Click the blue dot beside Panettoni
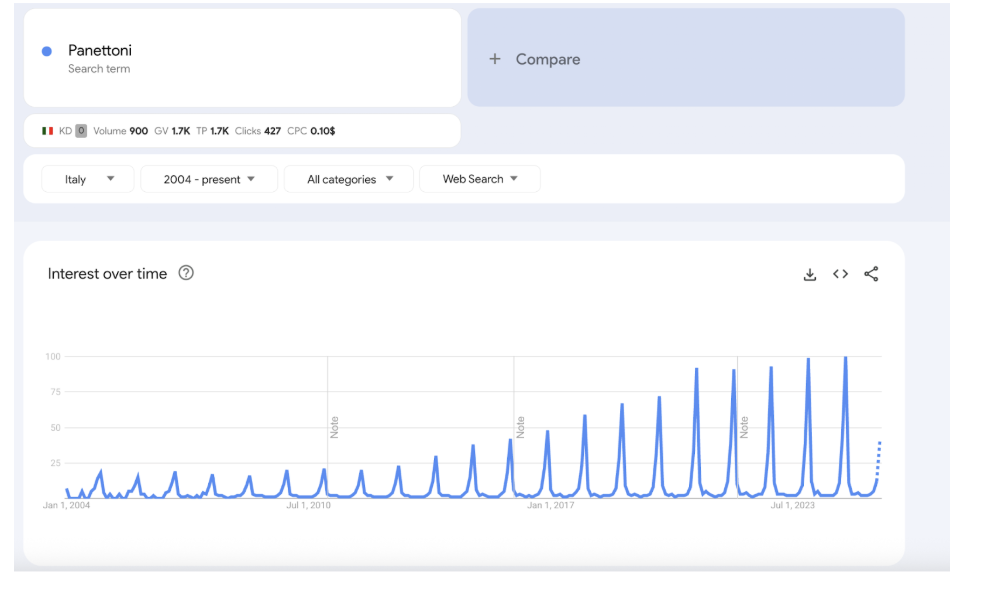992x590 pixels. [x=47, y=51]
